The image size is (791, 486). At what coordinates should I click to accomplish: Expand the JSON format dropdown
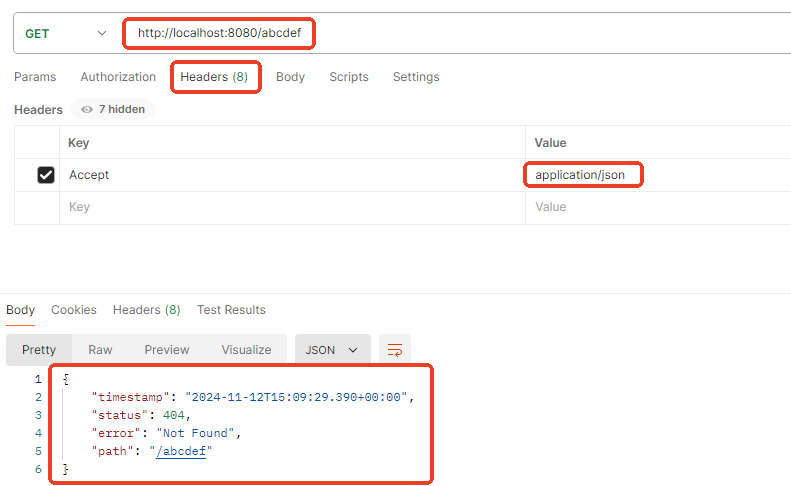point(333,350)
